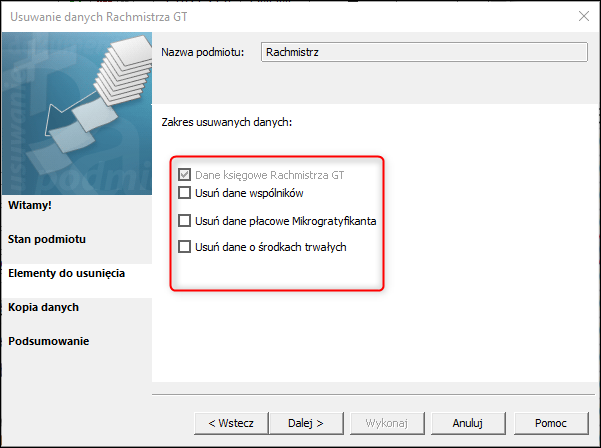The height and width of the screenshot is (448, 601).
Task: Click the disabled 'Dane księgowe Rachmistrza GT' checkbox
Action: 184,175
